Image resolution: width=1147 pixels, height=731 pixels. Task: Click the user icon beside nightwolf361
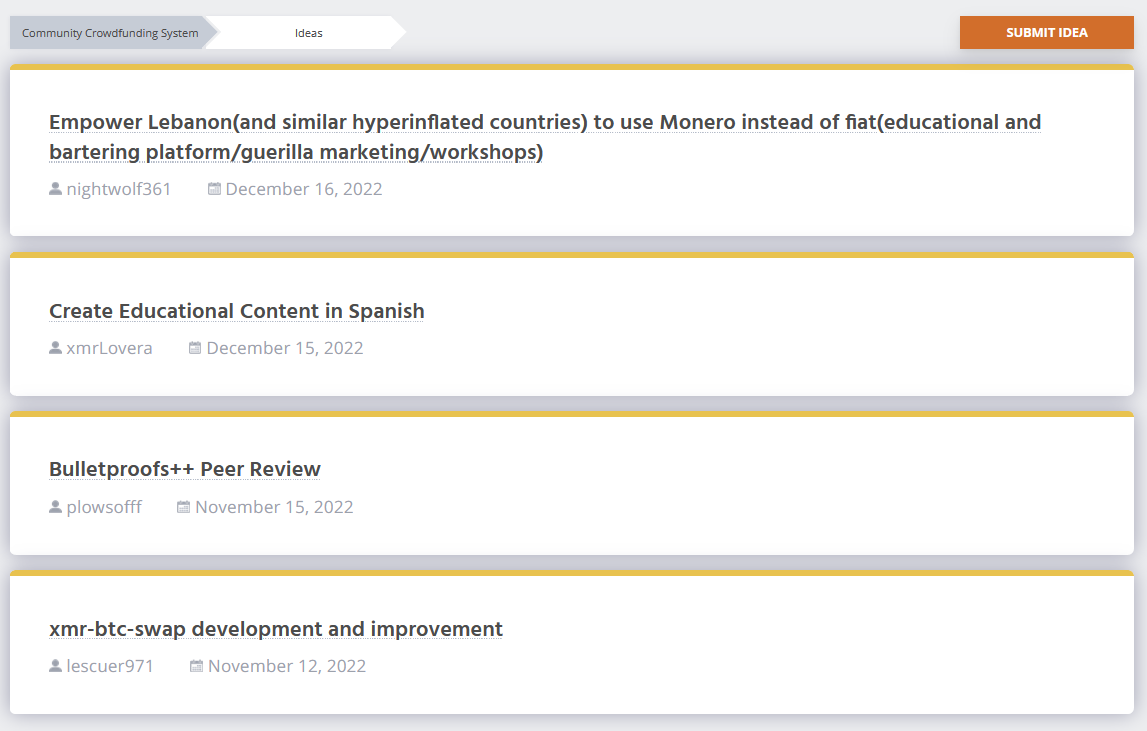(55, 189)
